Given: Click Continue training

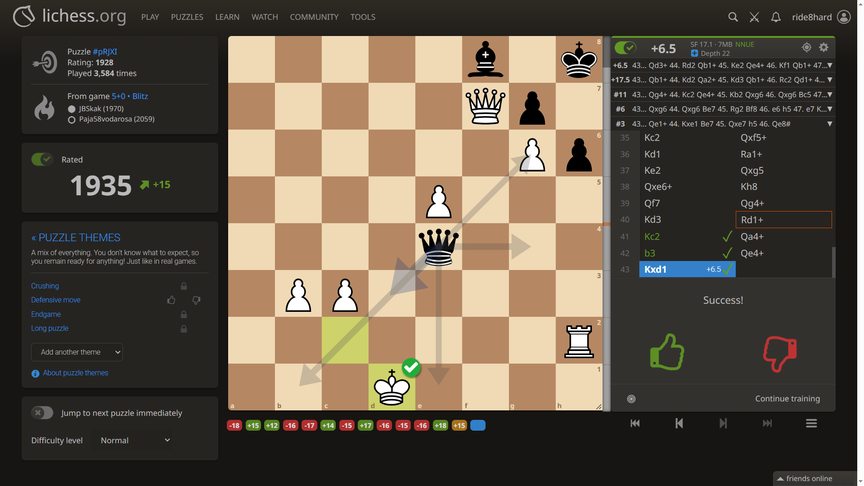Looking at the screenshot, I should 787,398.
